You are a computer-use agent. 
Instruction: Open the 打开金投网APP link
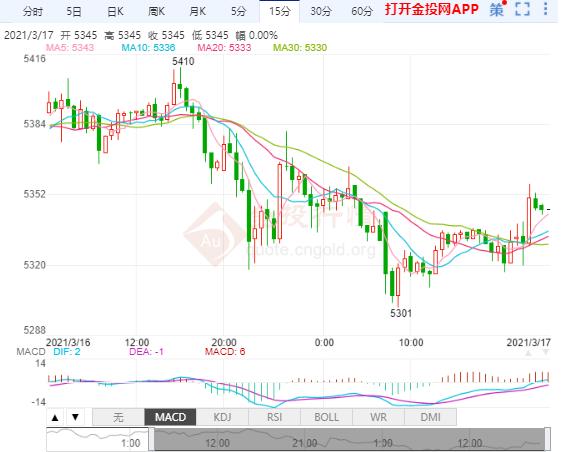(432, 9)
